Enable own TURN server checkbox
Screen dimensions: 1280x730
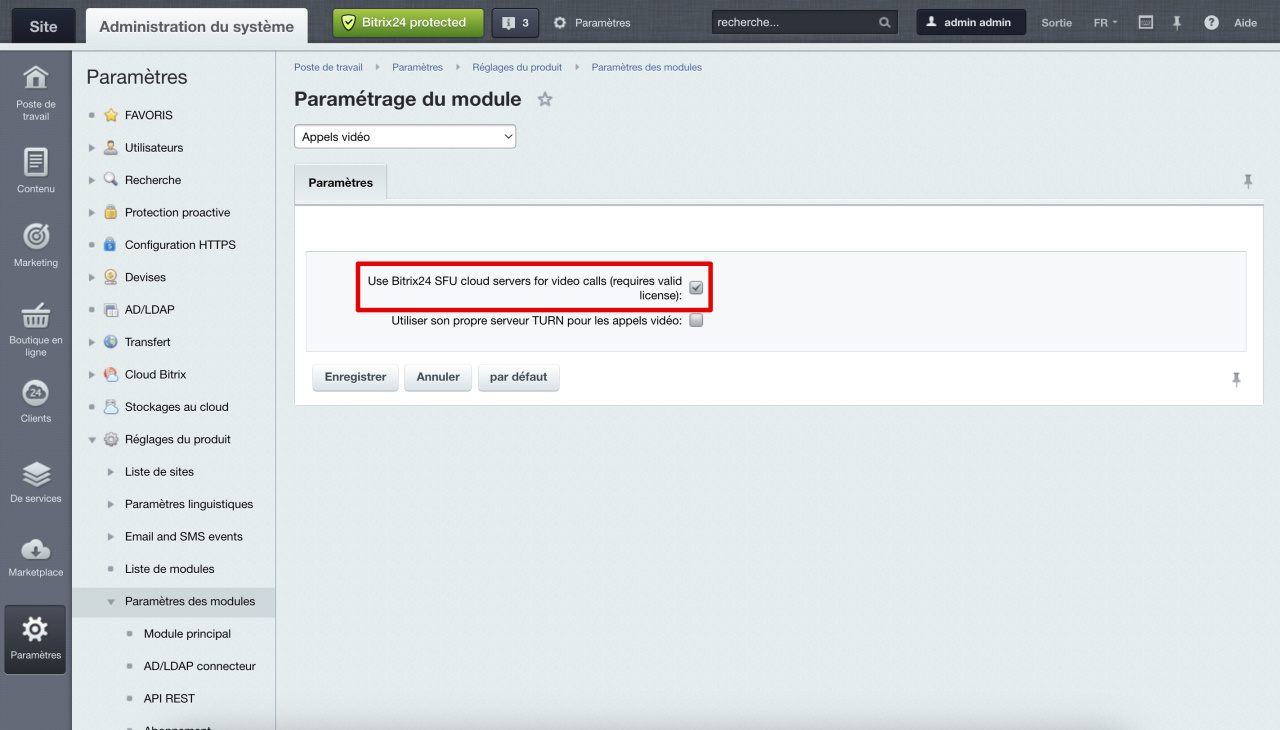pos(696,321)
